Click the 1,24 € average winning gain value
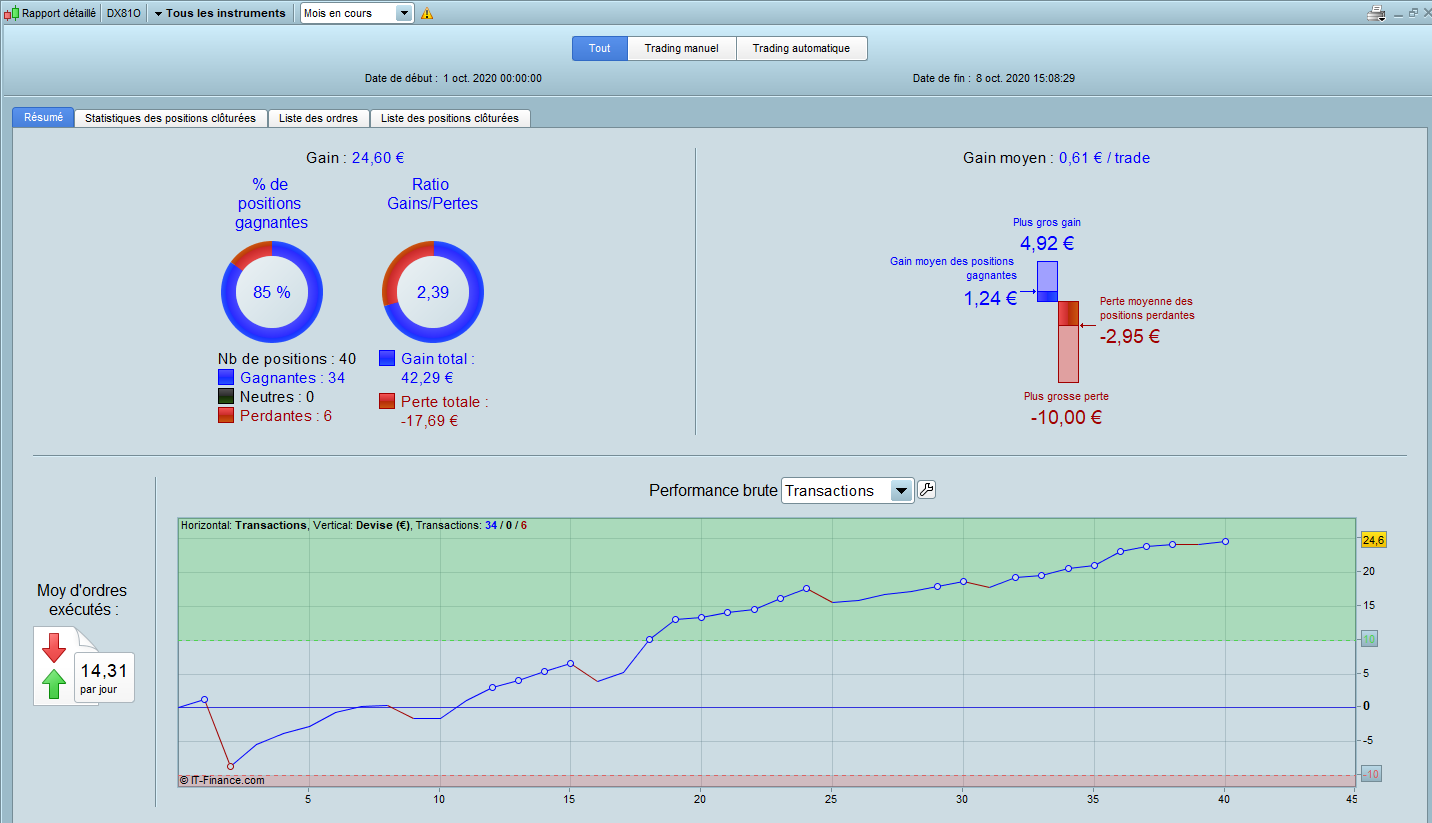 click(x=990, y=298)
